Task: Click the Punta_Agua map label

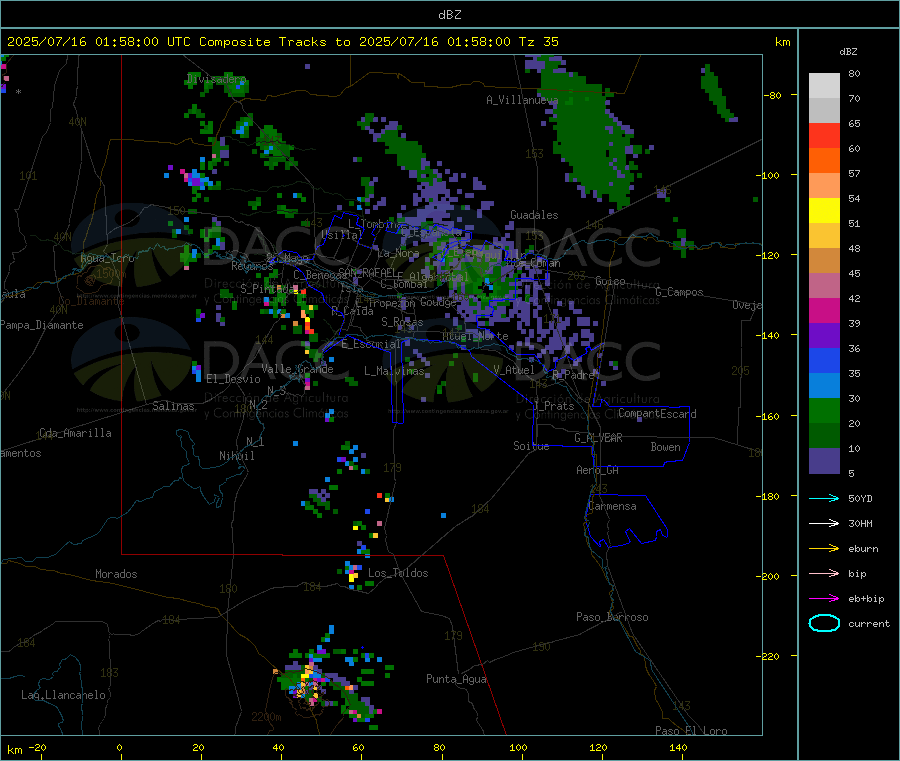Action: 456,679
